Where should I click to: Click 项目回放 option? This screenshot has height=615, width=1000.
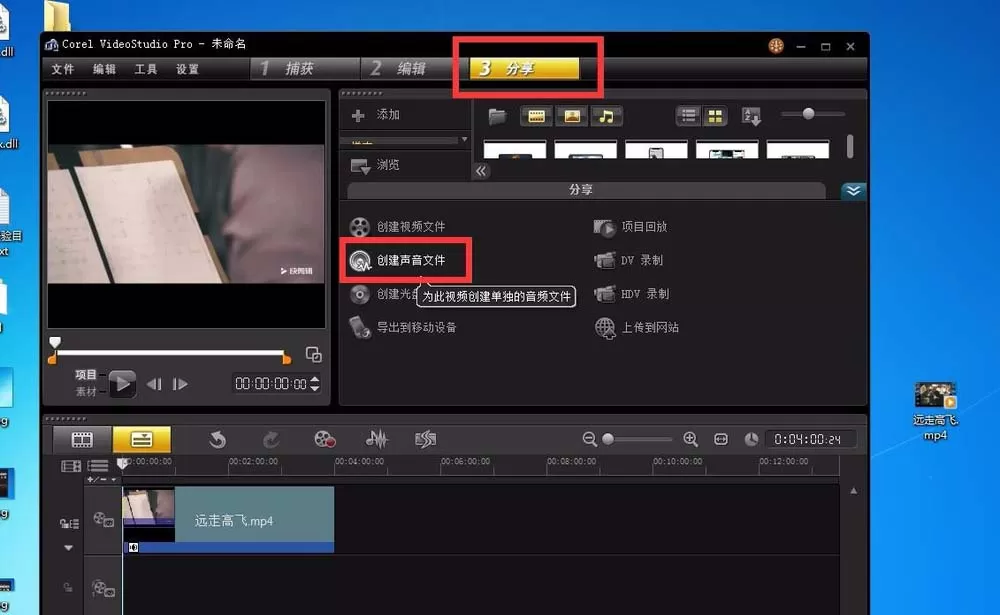click(631, 226)
